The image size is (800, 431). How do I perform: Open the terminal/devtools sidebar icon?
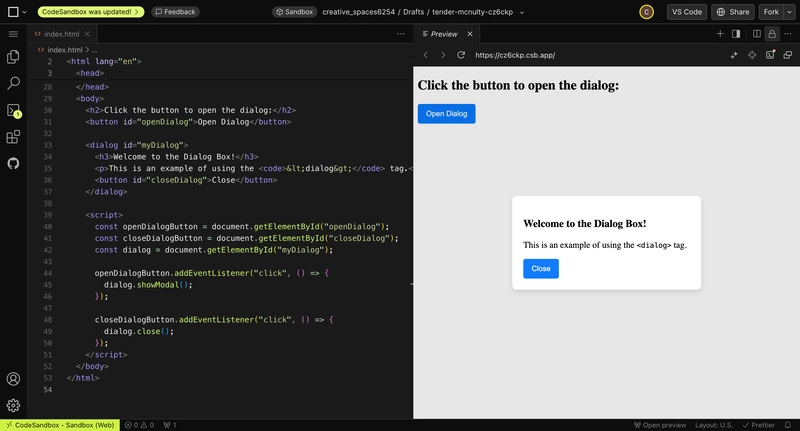[x=14, y=111]
